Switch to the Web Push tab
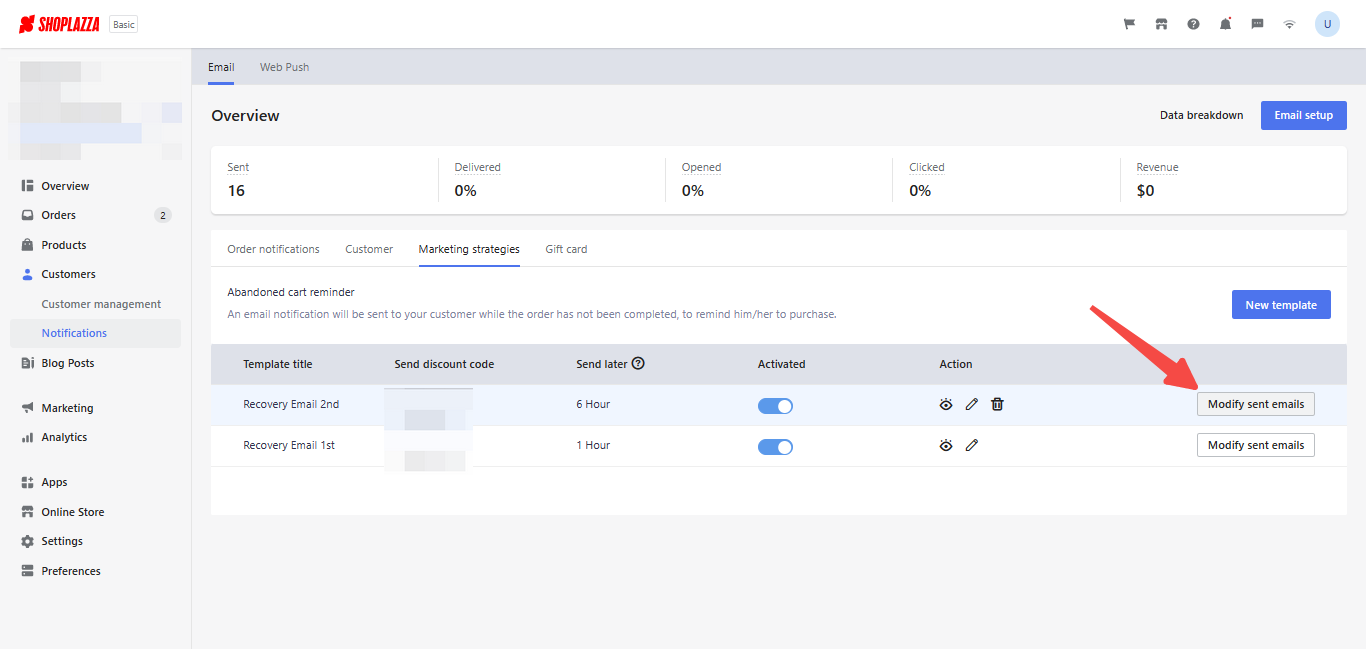Screen dimensions: 1366x649 (285, 67)
